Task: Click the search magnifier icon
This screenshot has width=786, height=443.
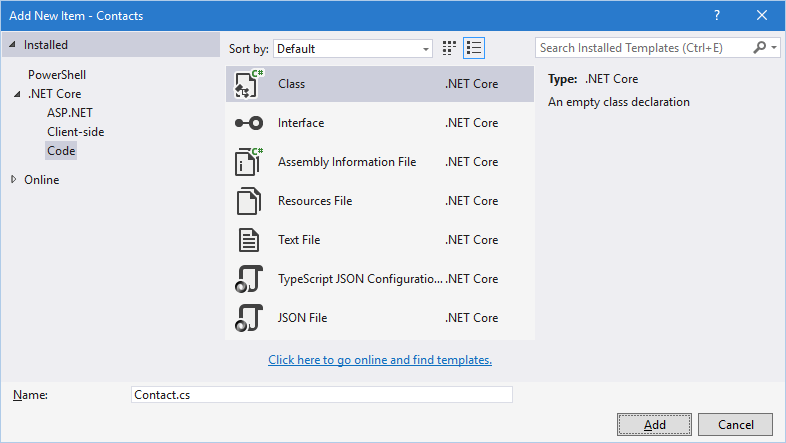Action: click(761, 47)
